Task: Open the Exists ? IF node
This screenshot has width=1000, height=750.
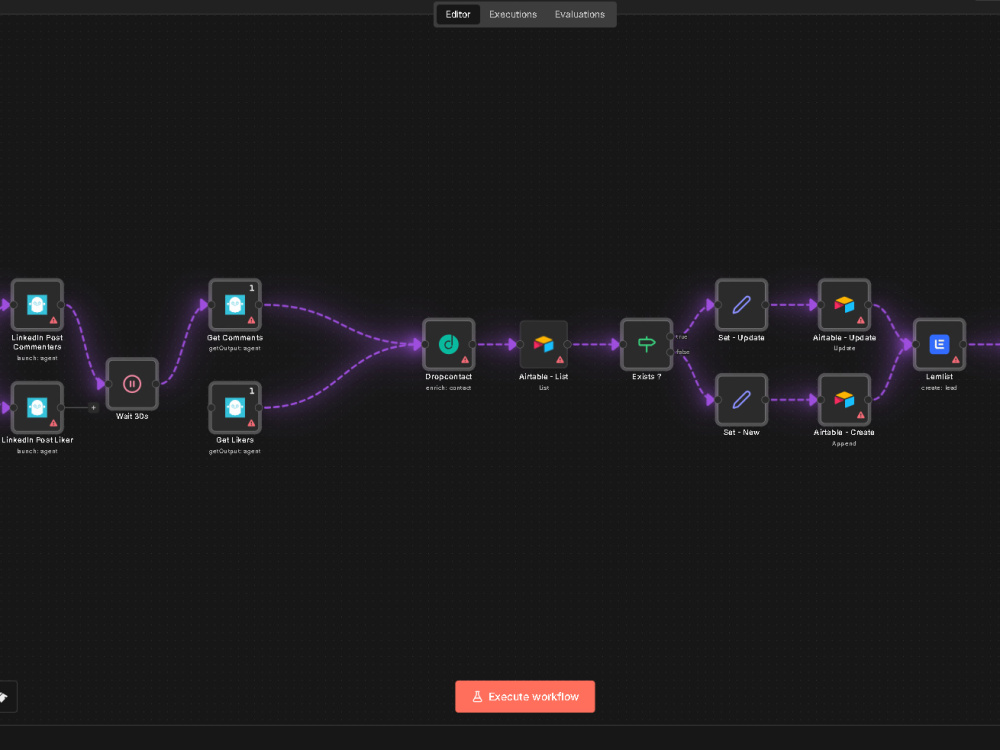Action: coord(647,344)
